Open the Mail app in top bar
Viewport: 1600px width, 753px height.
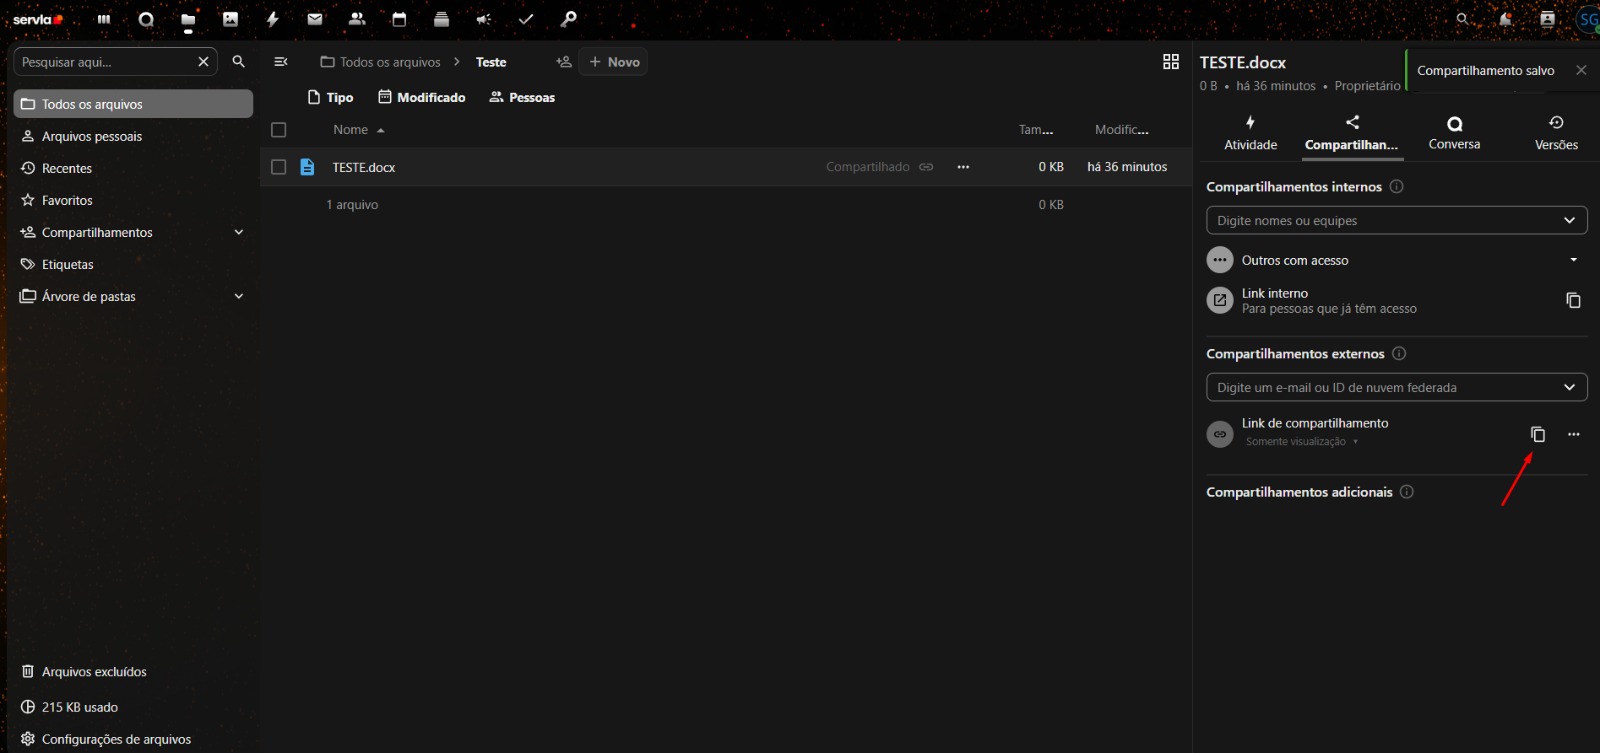click(x=315, y=19)
